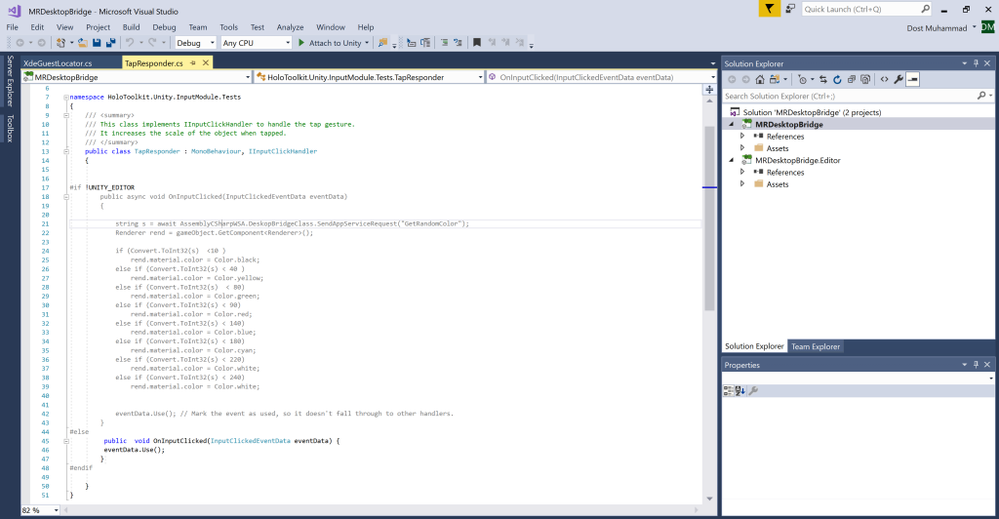Toggle Categorized view in Properties panel

[728, 391]
